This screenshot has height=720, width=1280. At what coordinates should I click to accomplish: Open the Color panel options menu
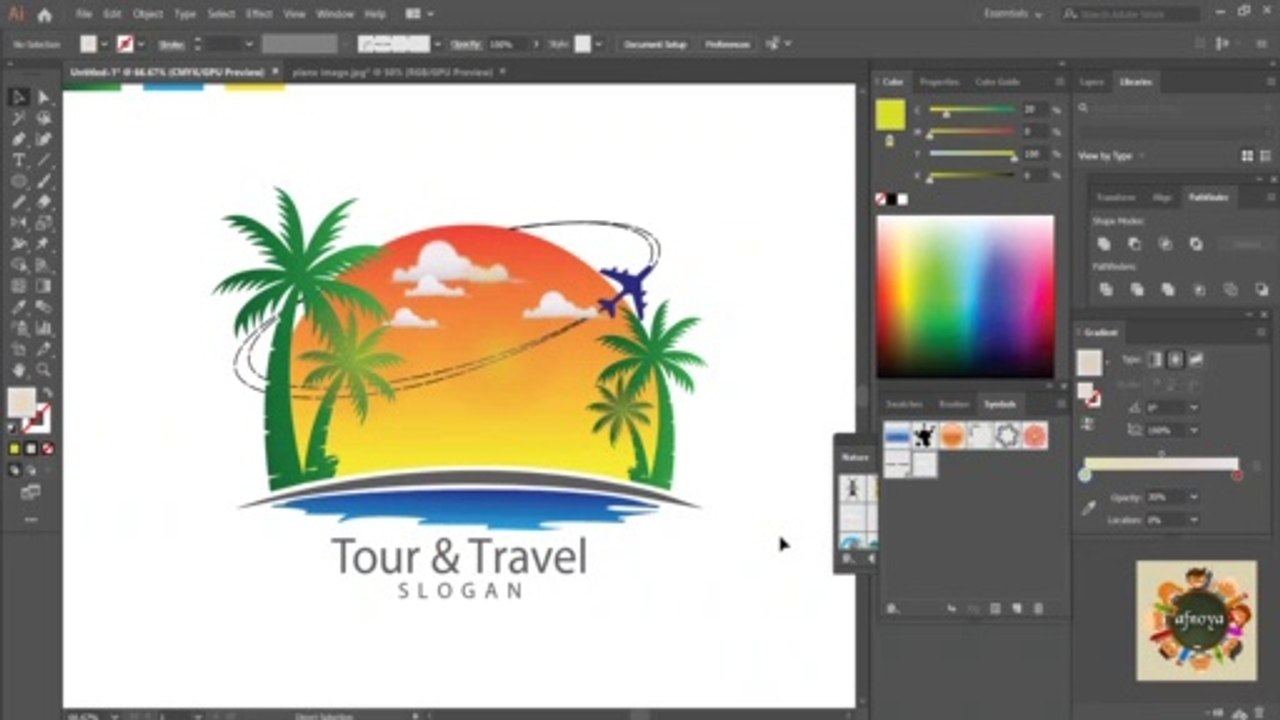tap(1059, 82)
